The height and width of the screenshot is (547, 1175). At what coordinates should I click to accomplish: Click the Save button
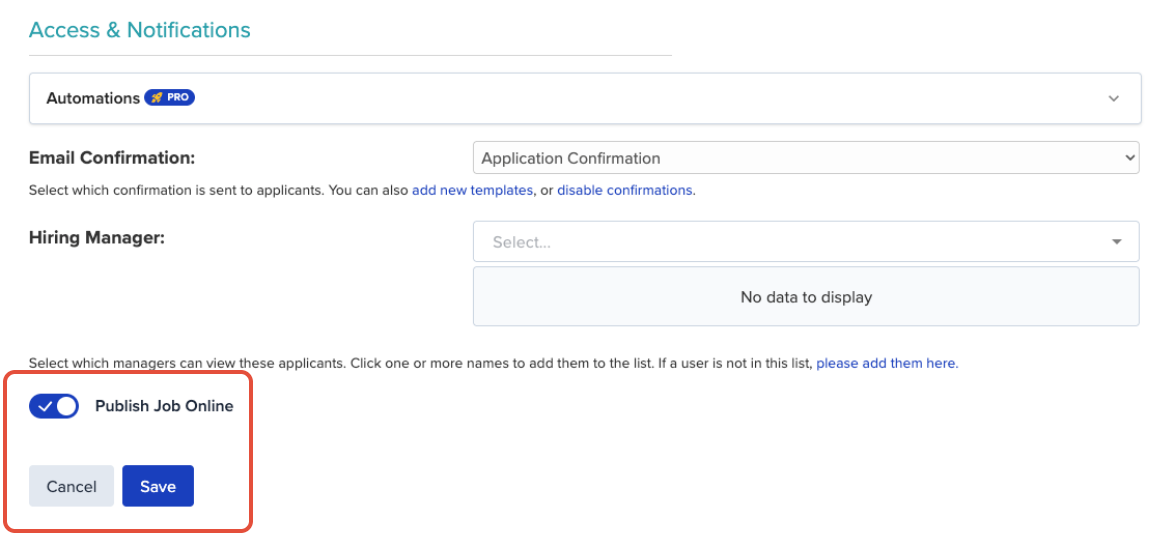(158, 486)
